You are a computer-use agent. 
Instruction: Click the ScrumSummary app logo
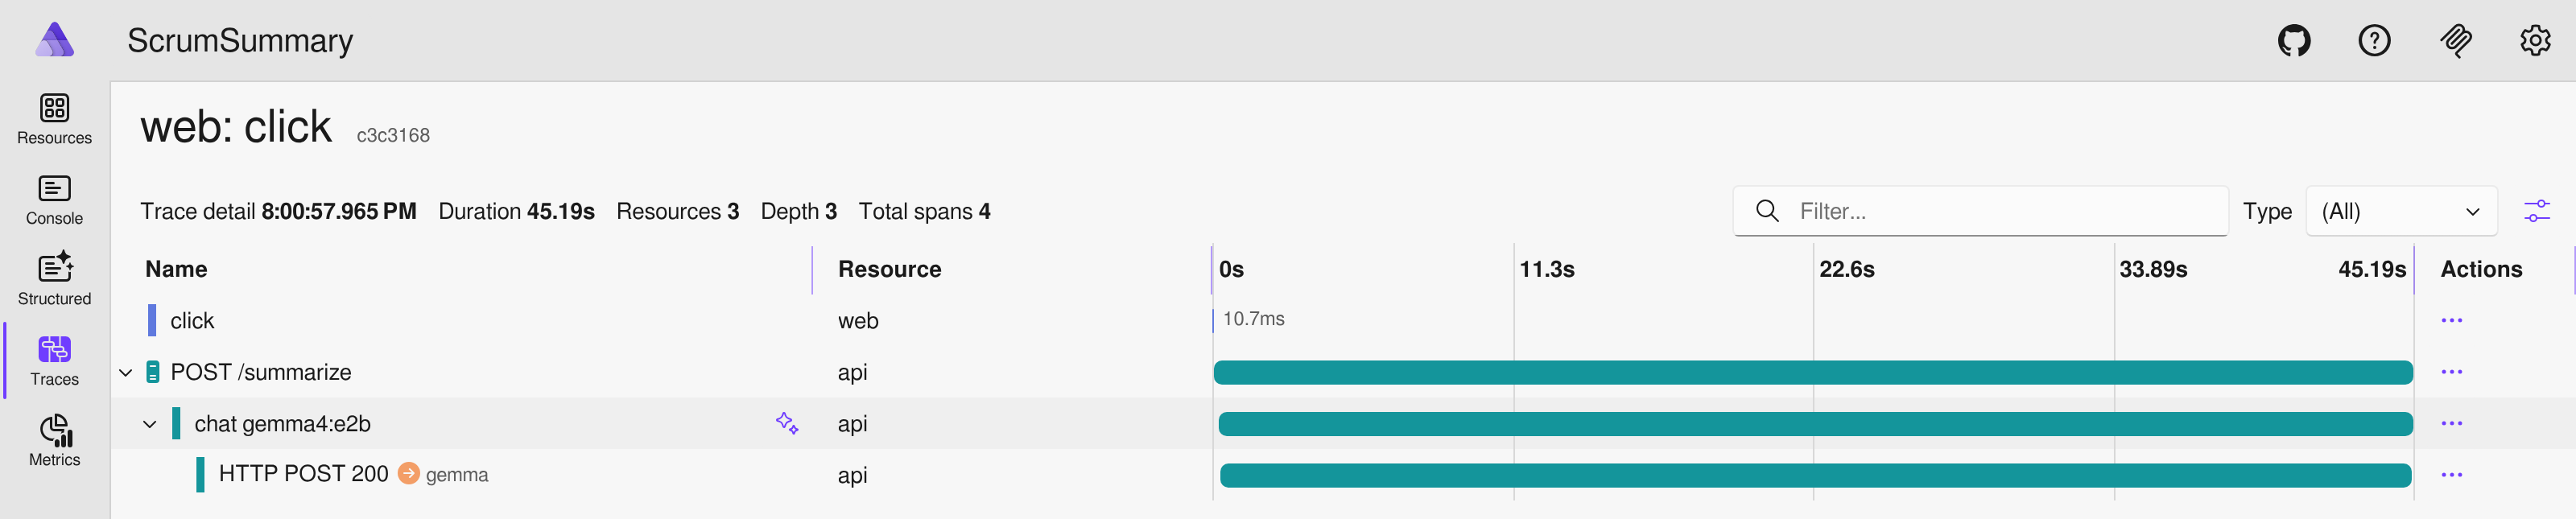pos(55,41)
